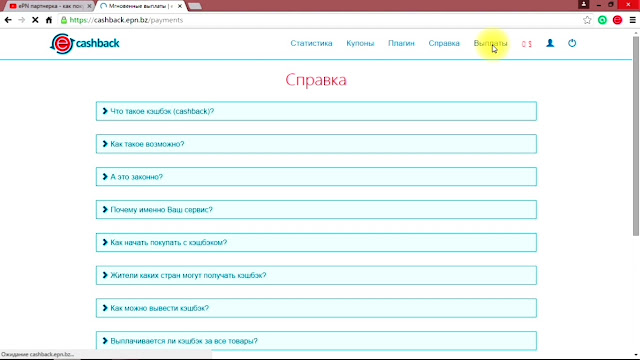This screenshot has height=360, width=640.
Task: Switch to ePN партнерка YouTube tab
Action: click(49, 6)
